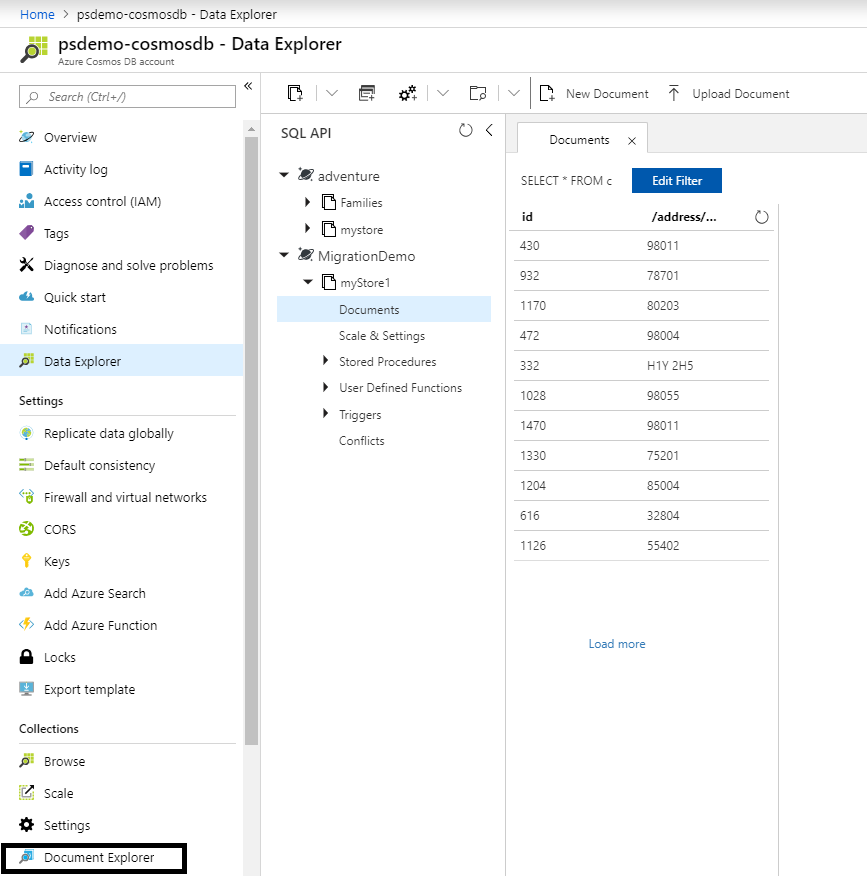Click the Upload Document button label
867x876 pixels.
[741, 94]
